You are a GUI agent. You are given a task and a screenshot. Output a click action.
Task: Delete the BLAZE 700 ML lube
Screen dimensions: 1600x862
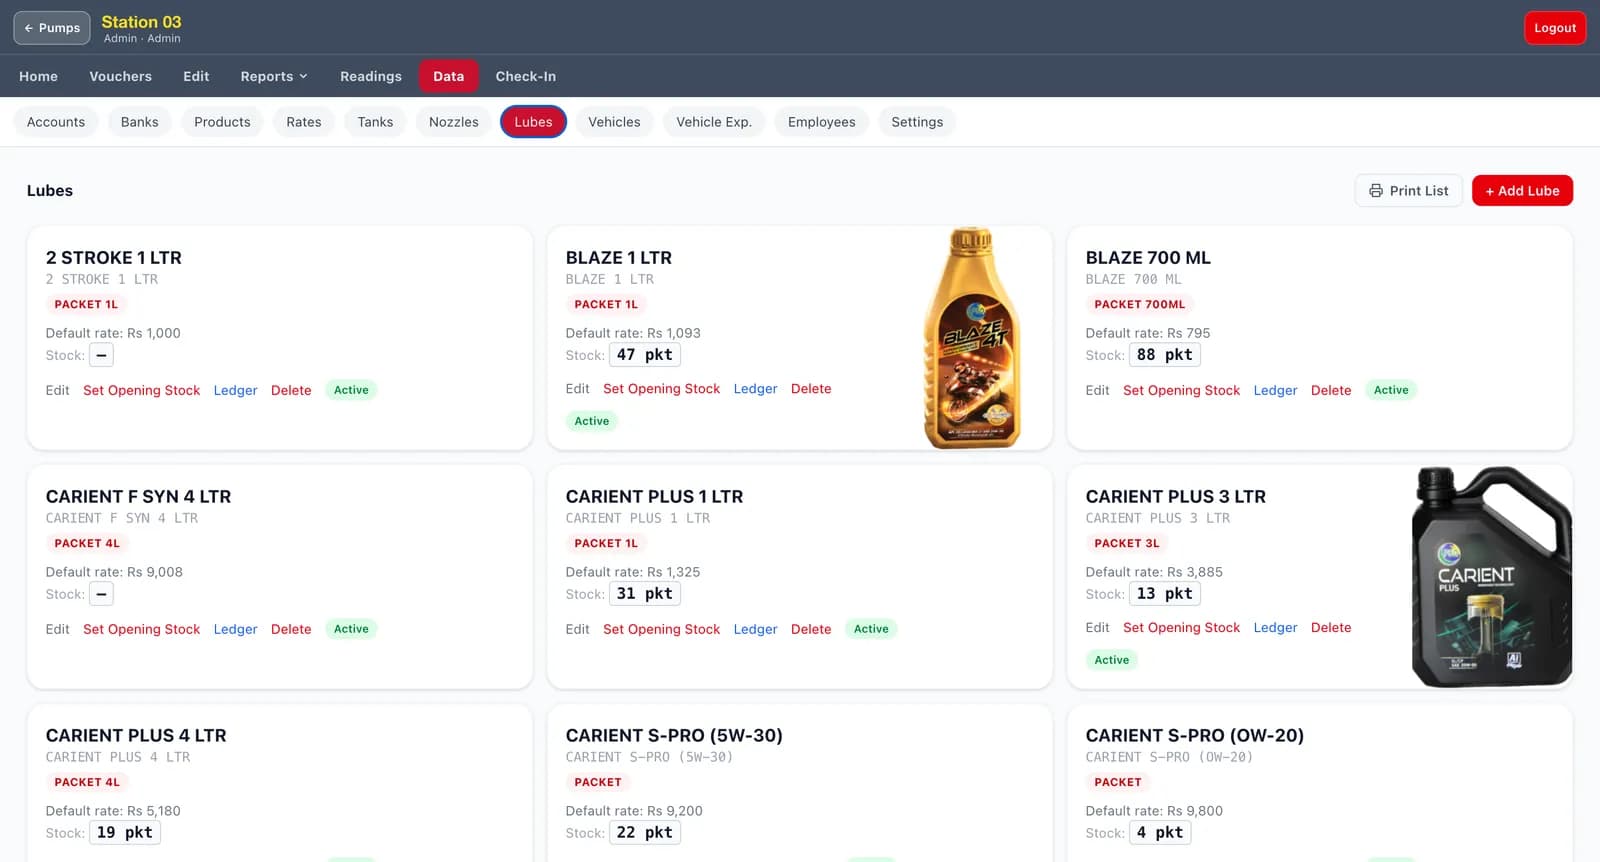click(x=1331, y=390)
